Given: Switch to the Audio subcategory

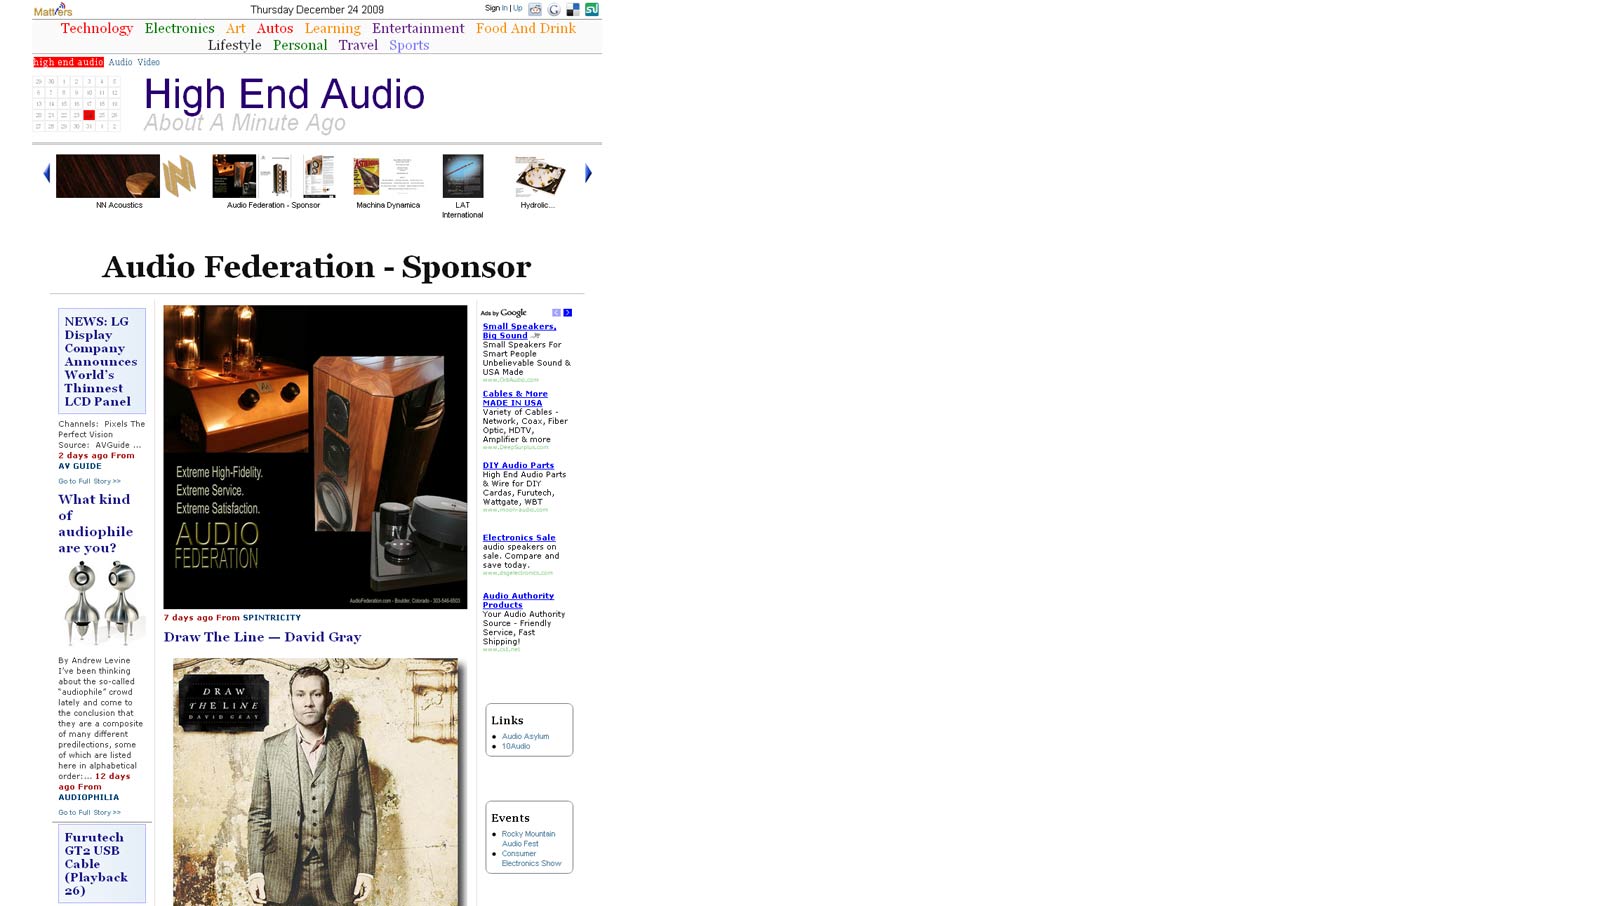Looking at the screenshot, I should pos(120,62).
